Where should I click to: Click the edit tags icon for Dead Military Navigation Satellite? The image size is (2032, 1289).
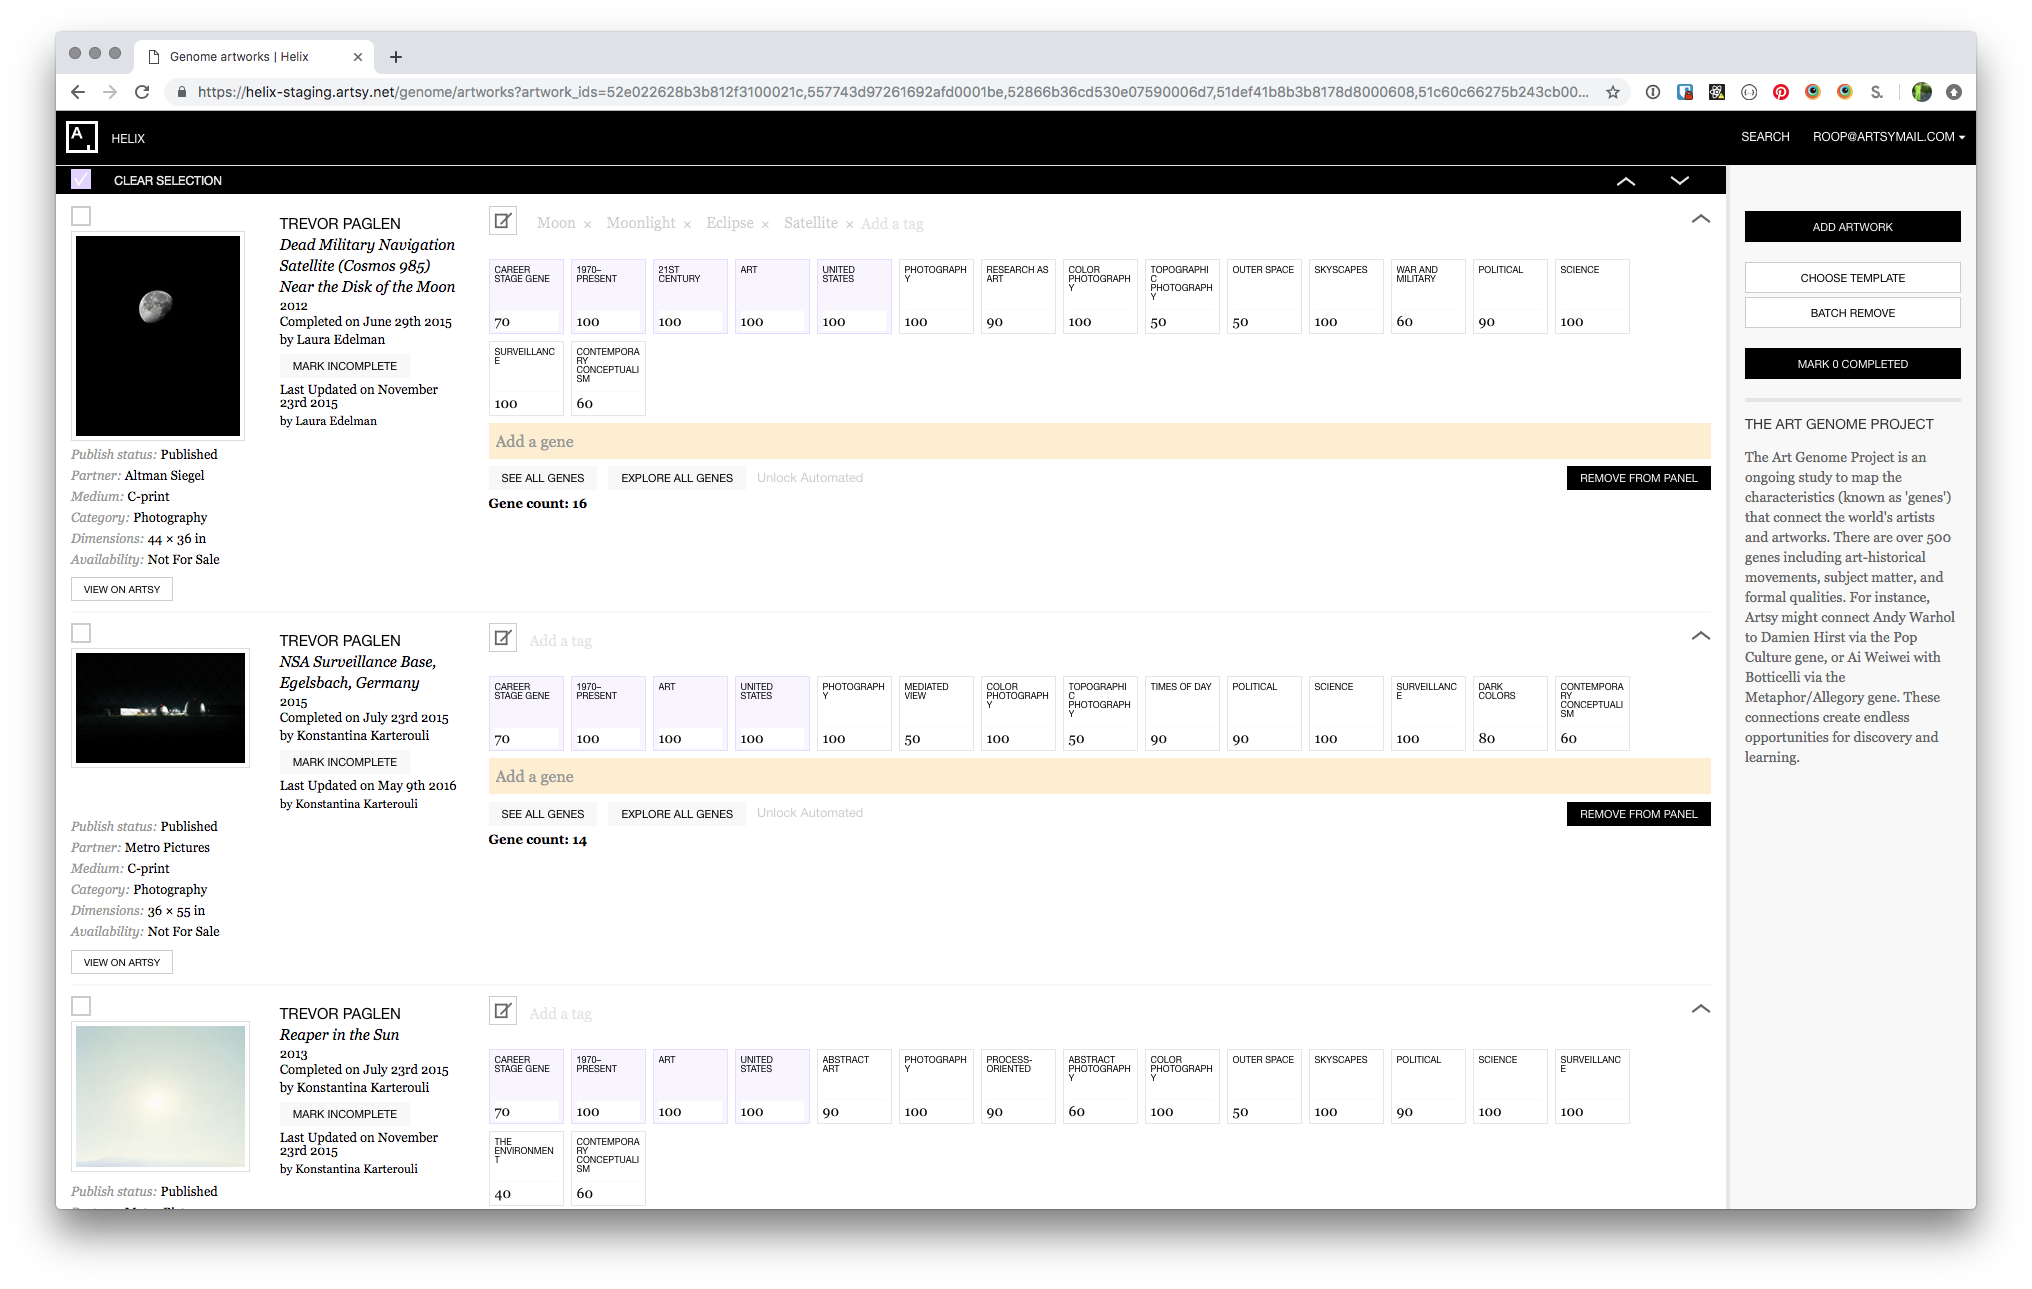[x=503, y=221]
